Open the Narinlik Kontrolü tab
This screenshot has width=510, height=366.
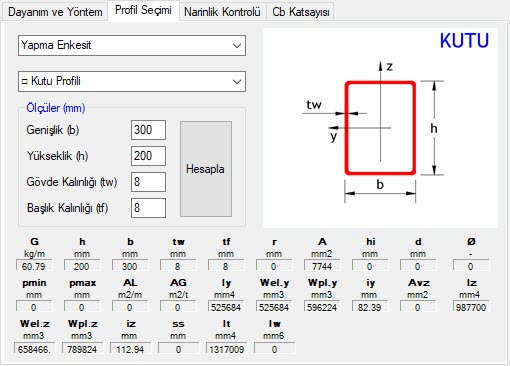pos(222,12)
